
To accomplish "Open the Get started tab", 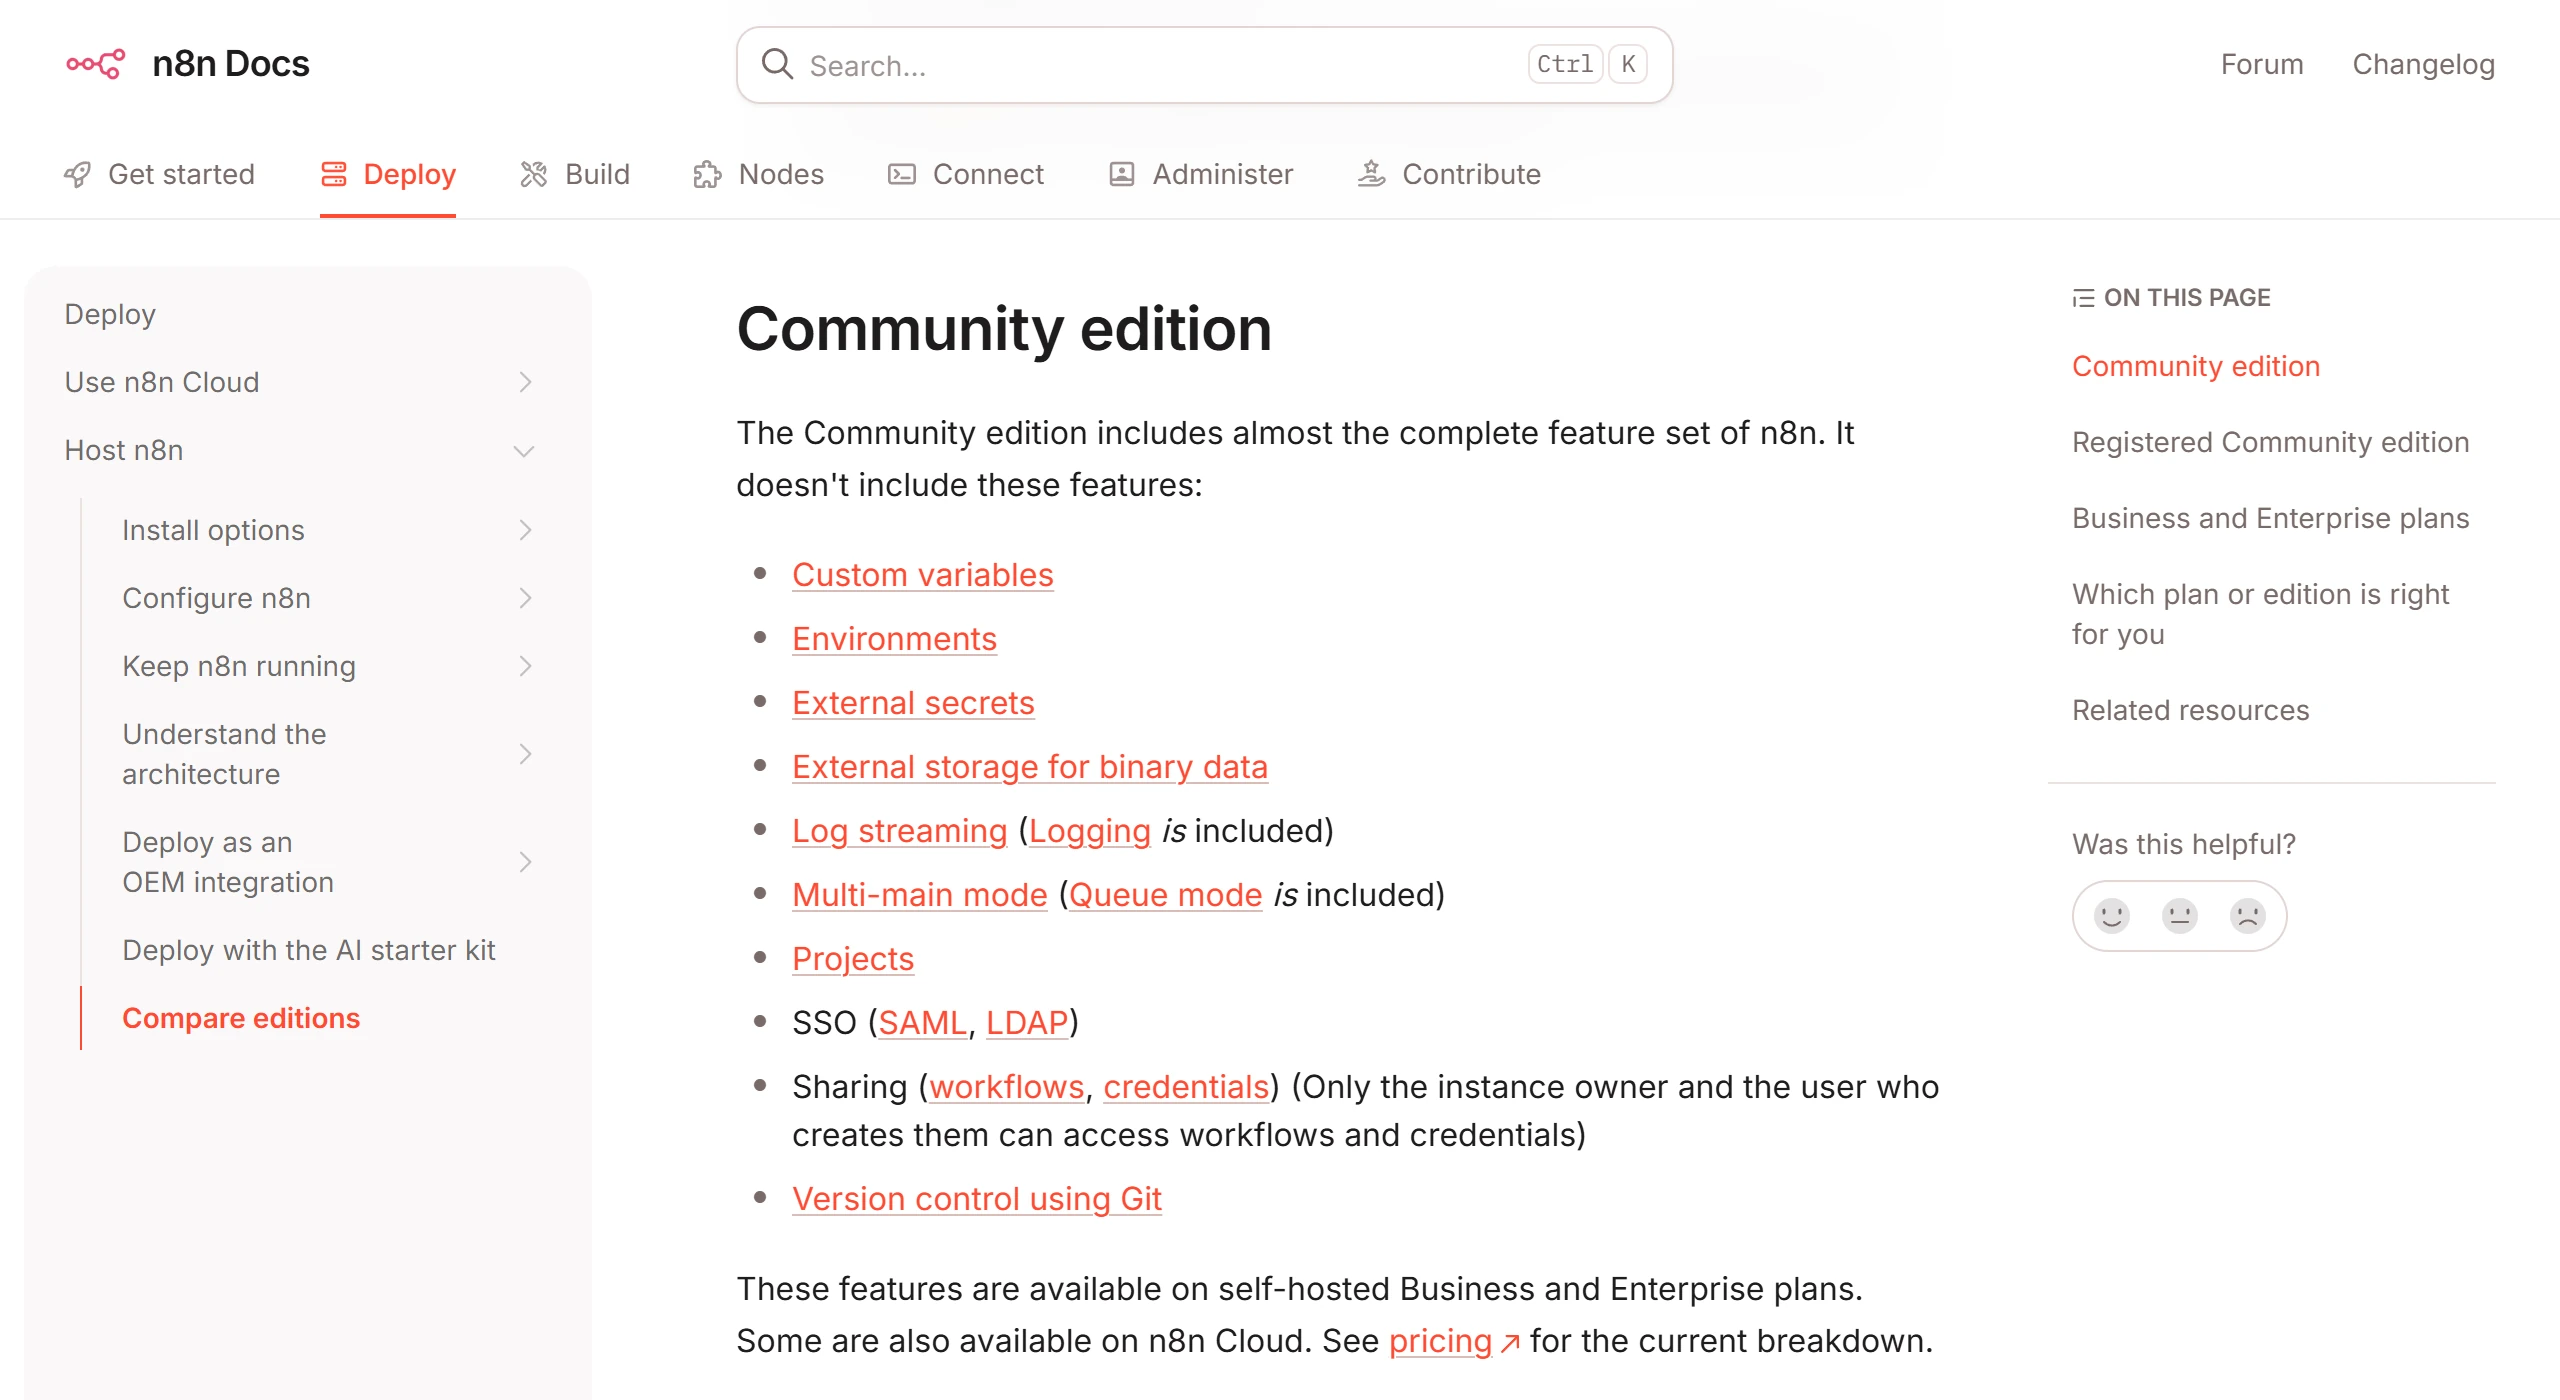I will tap(160, 174).
